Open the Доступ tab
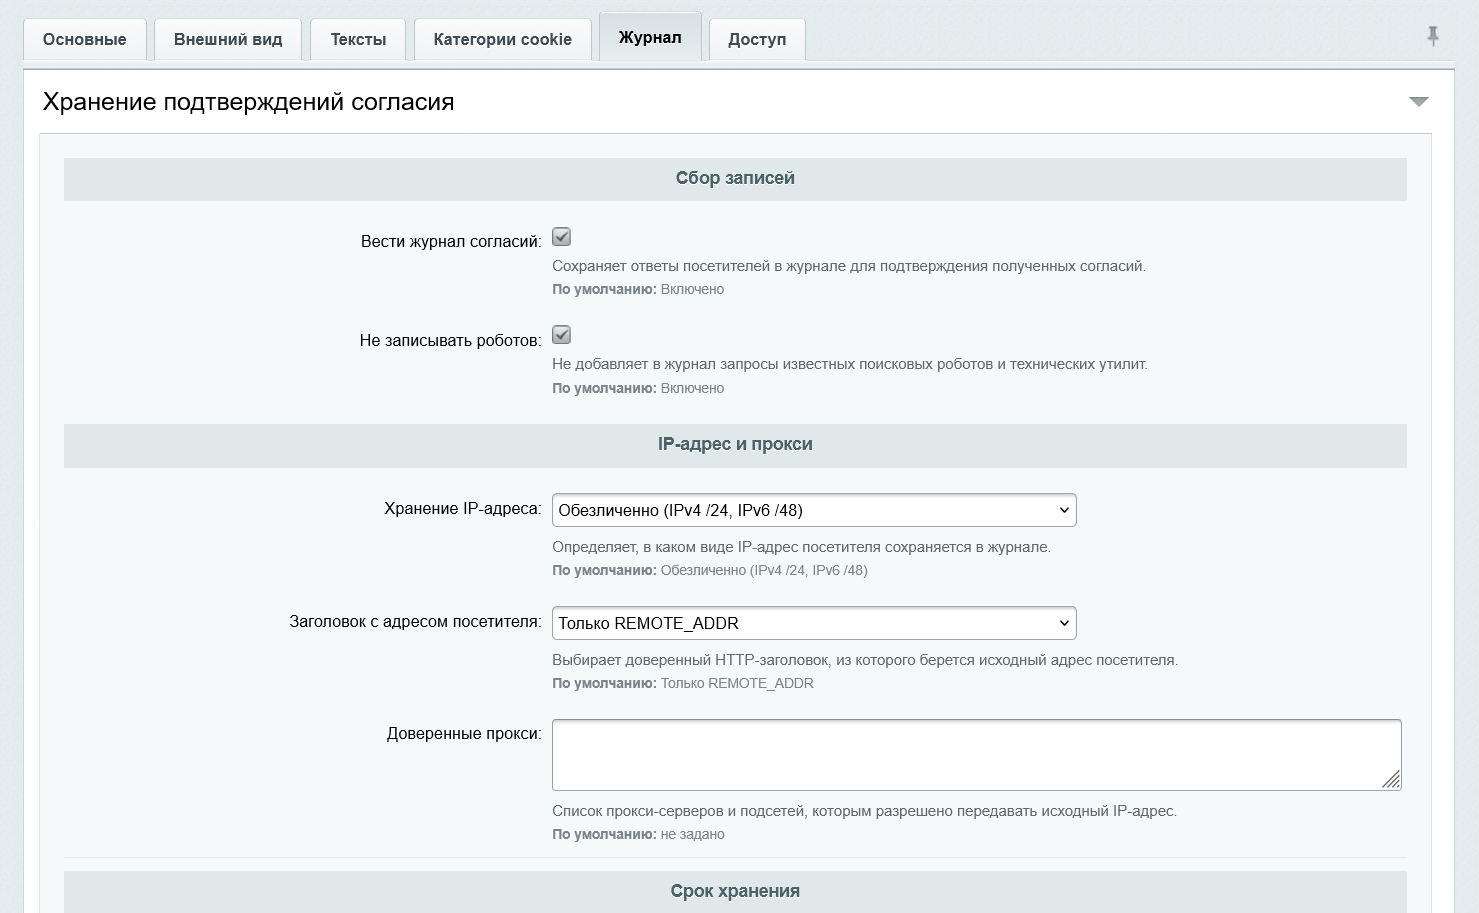The image size is (1479, 913). [x=757, y=40]
